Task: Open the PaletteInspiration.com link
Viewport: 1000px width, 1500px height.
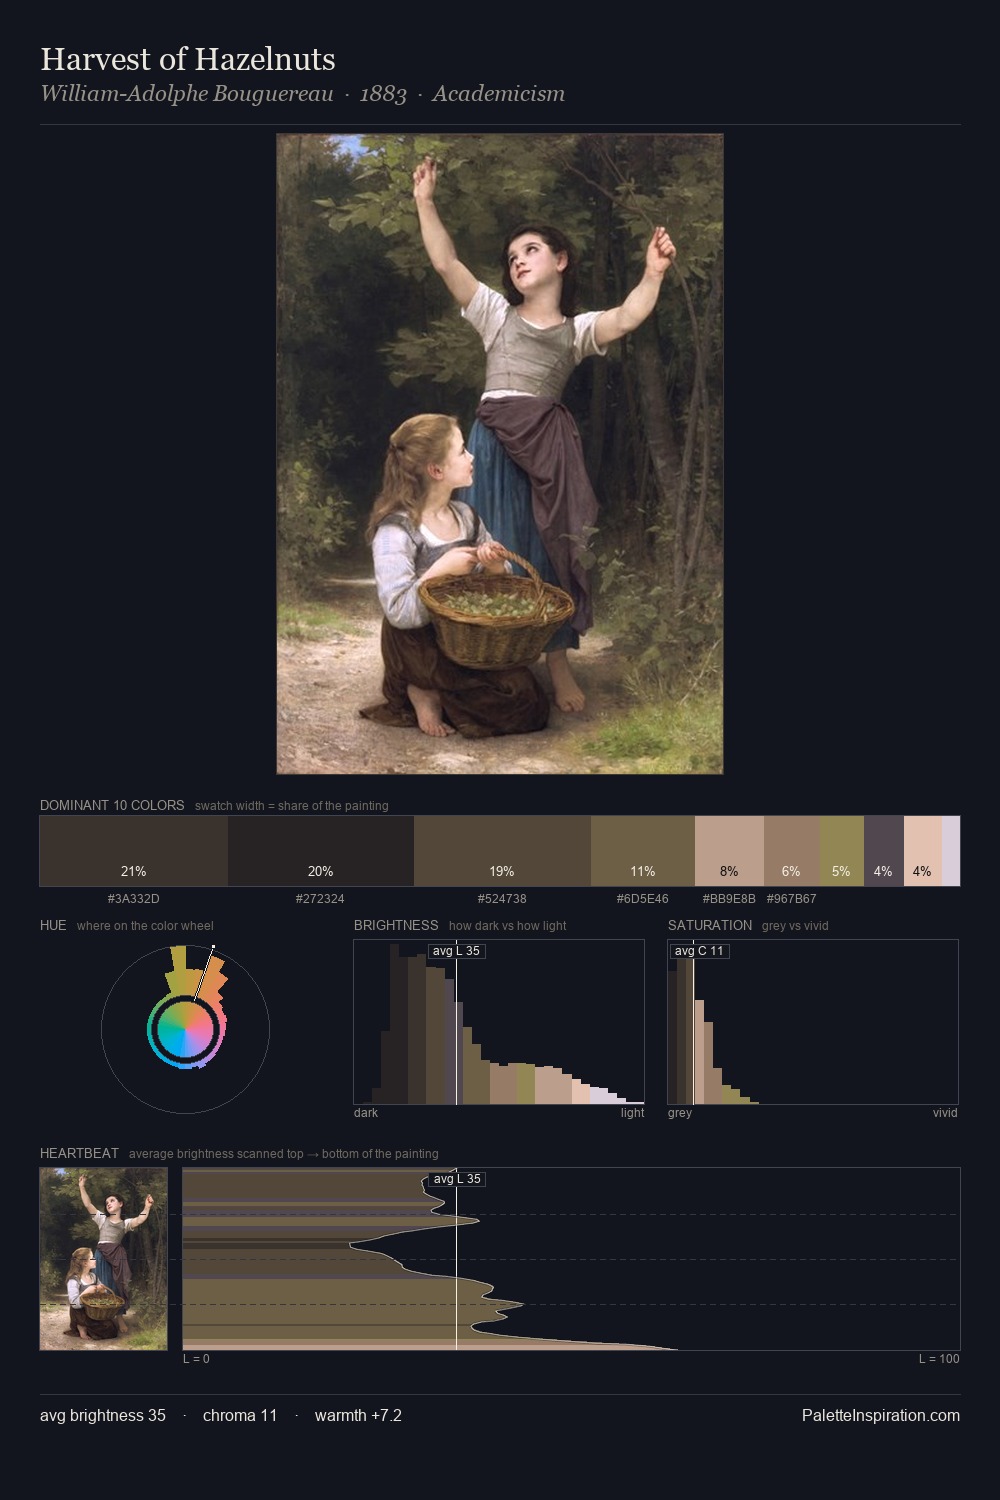Action: point(881,1415)
